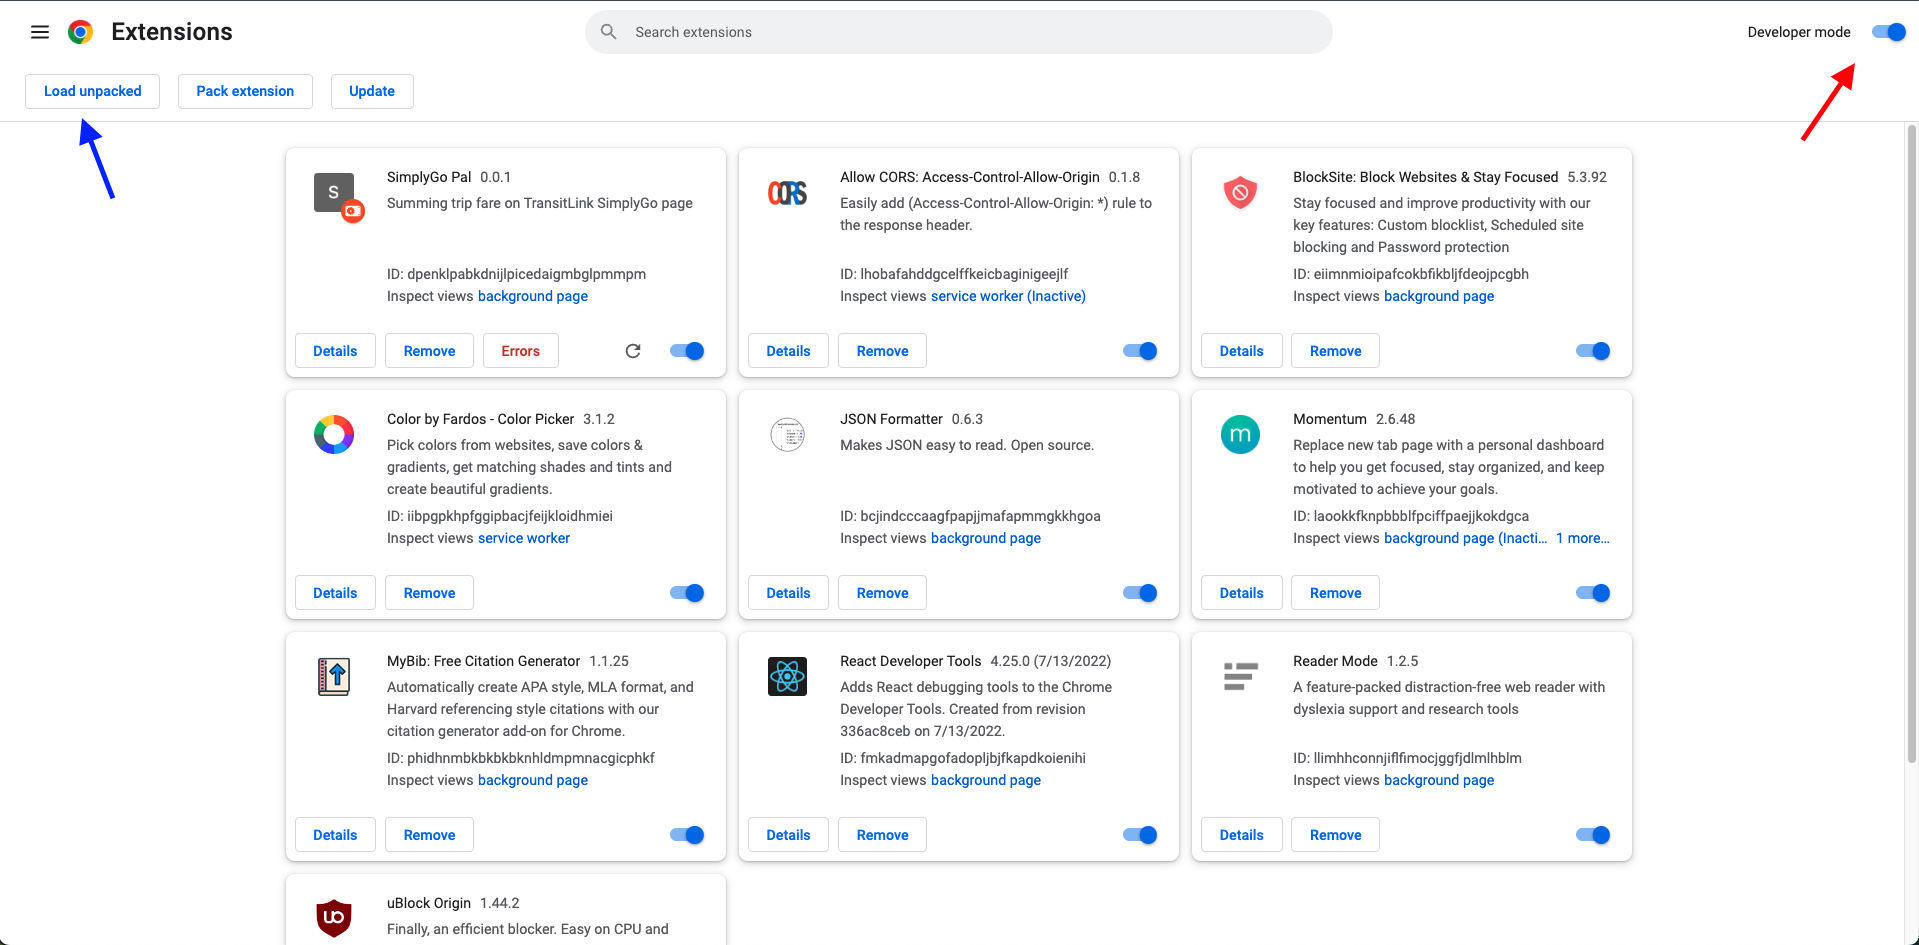Disable the MyBib extension
Viewport: 1919px width, 945px height.
click(687, 835)
